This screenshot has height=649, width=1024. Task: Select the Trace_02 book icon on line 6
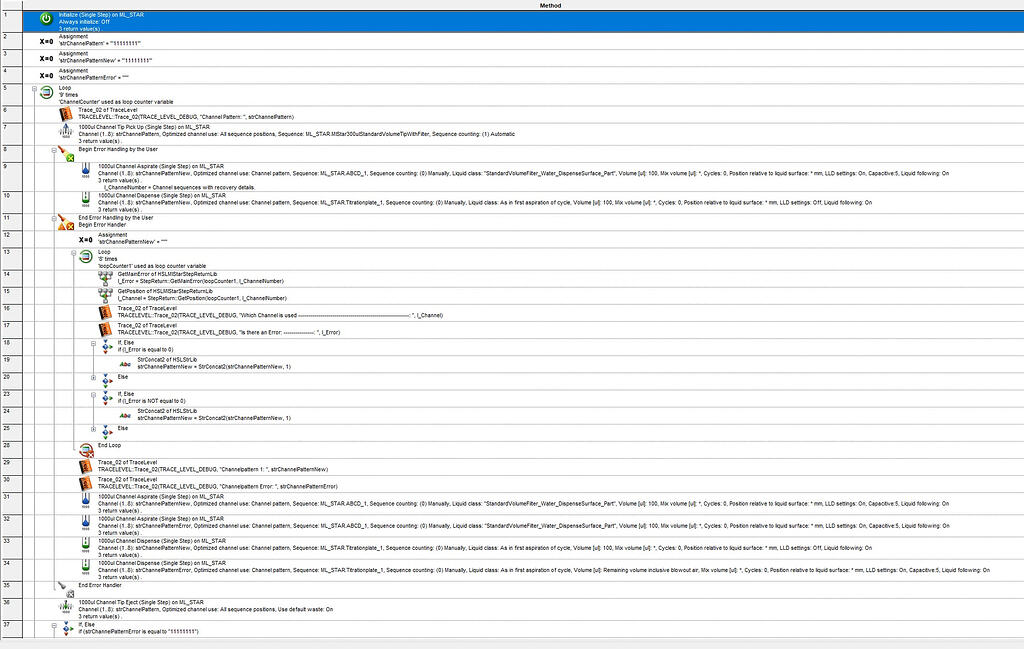tap(66, 114)
